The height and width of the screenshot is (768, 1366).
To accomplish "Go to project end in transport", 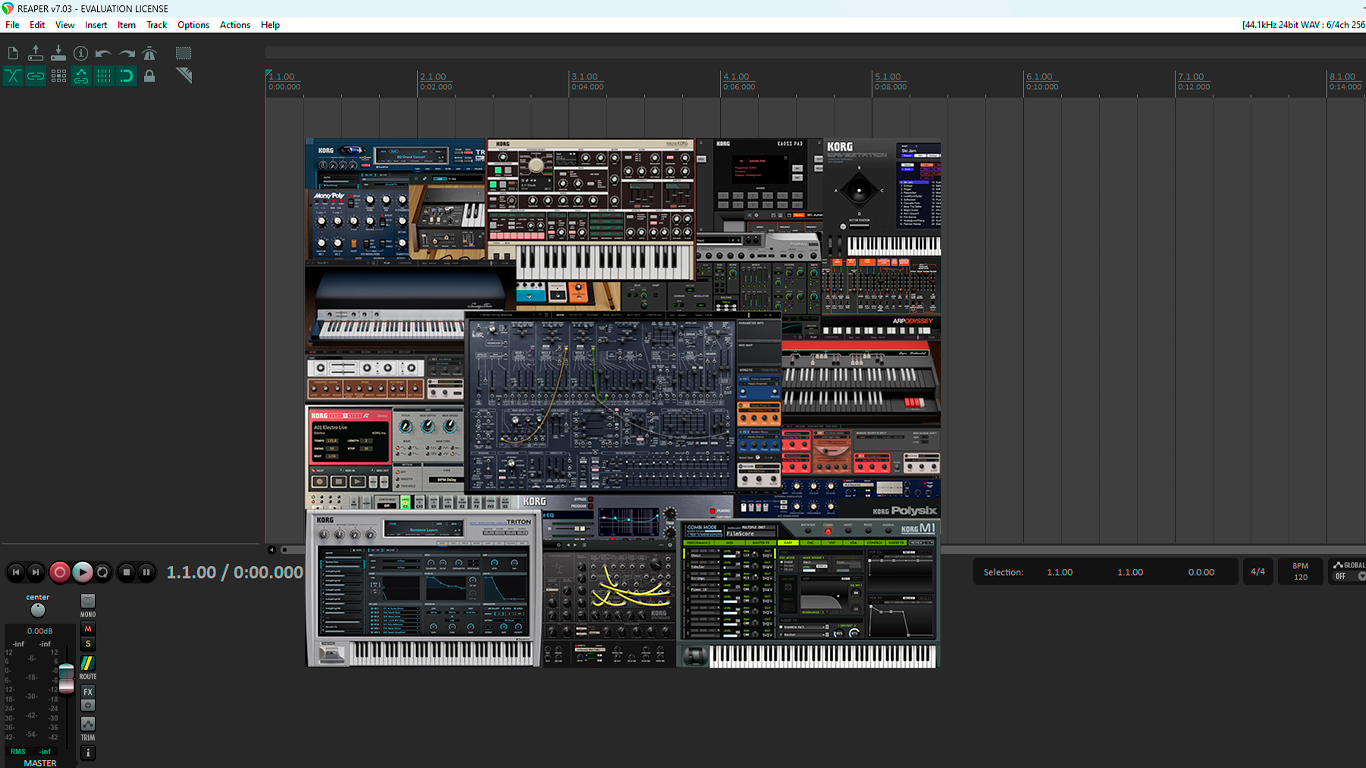I will (36, 572).
